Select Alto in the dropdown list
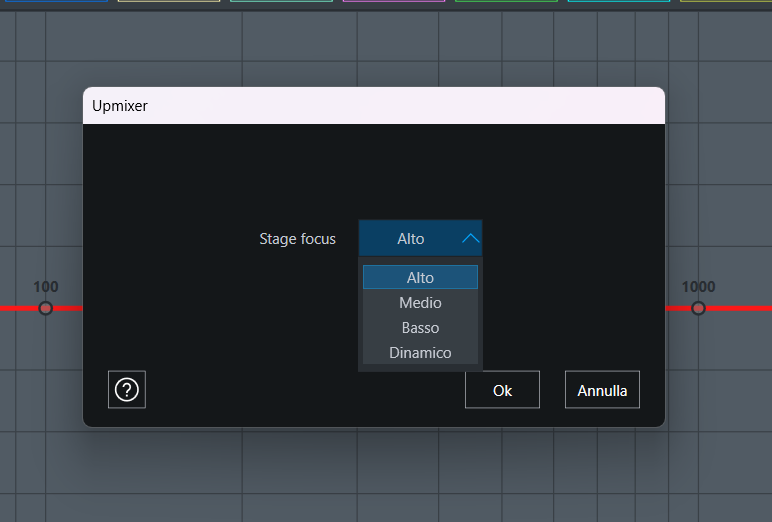The width and height of the screenshot is (772, 522). click(x=420, y=277)
